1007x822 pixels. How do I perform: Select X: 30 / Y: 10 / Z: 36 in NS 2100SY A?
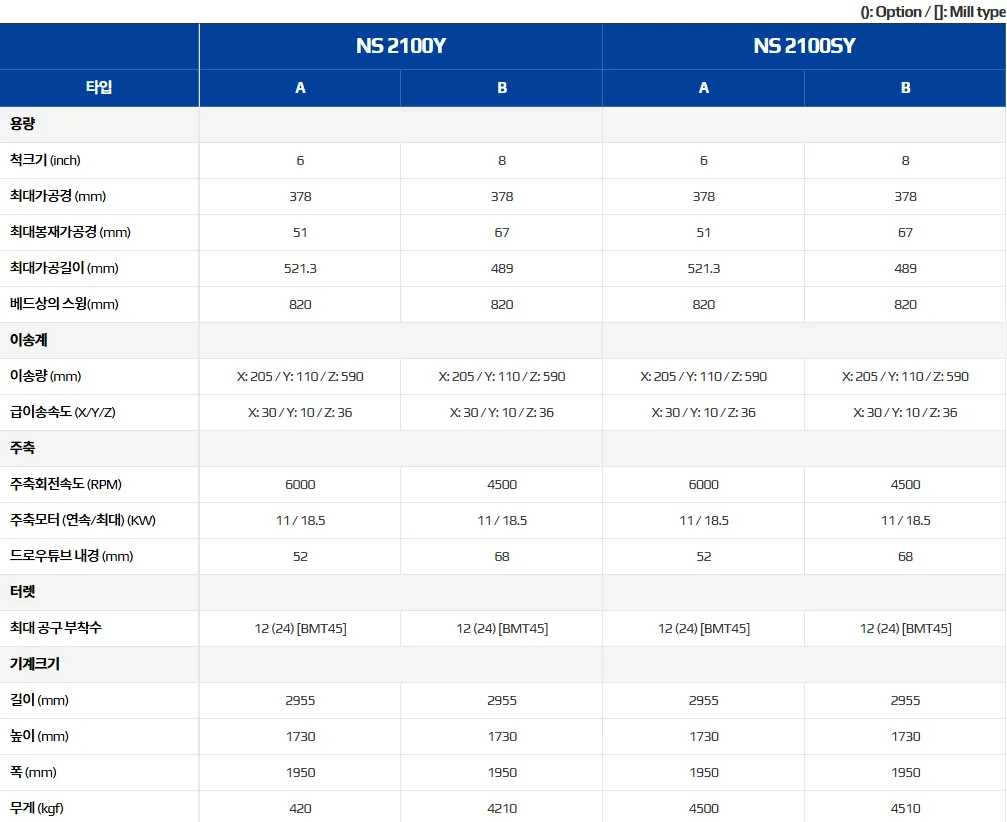704,413
